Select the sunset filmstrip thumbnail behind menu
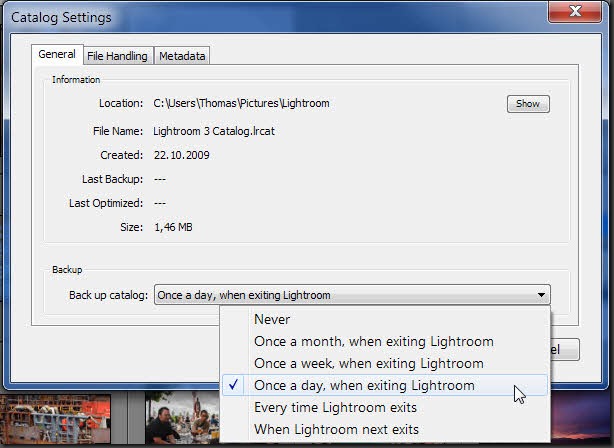The image size is (614, 448). (x=581, y=417)
